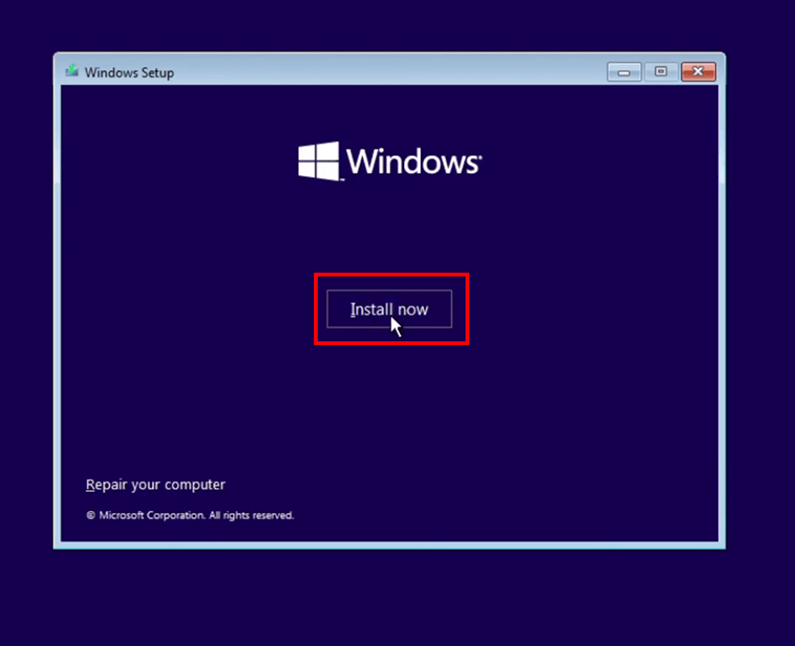The height and width of the screenshot is (646, 795).
Task: Minimize the Windows Setup window
Action: 624,72
